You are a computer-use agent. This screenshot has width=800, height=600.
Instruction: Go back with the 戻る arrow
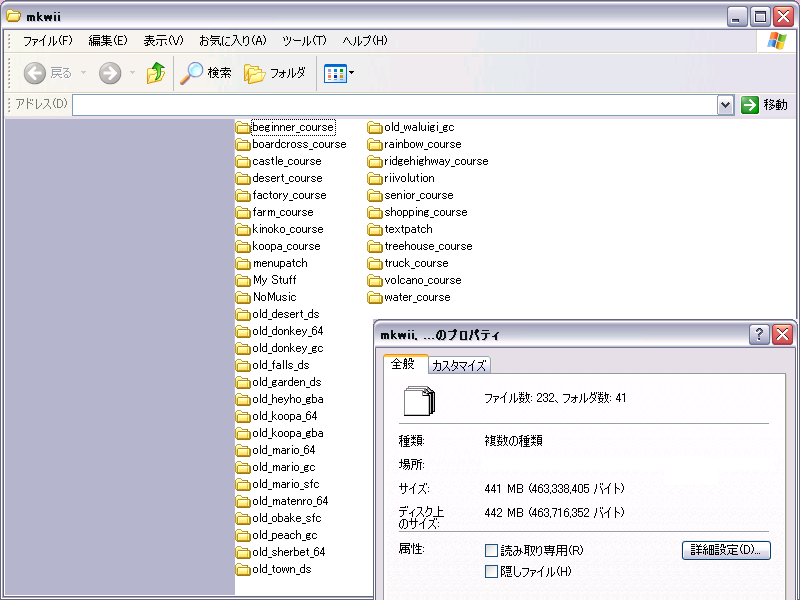pos(35,73)
